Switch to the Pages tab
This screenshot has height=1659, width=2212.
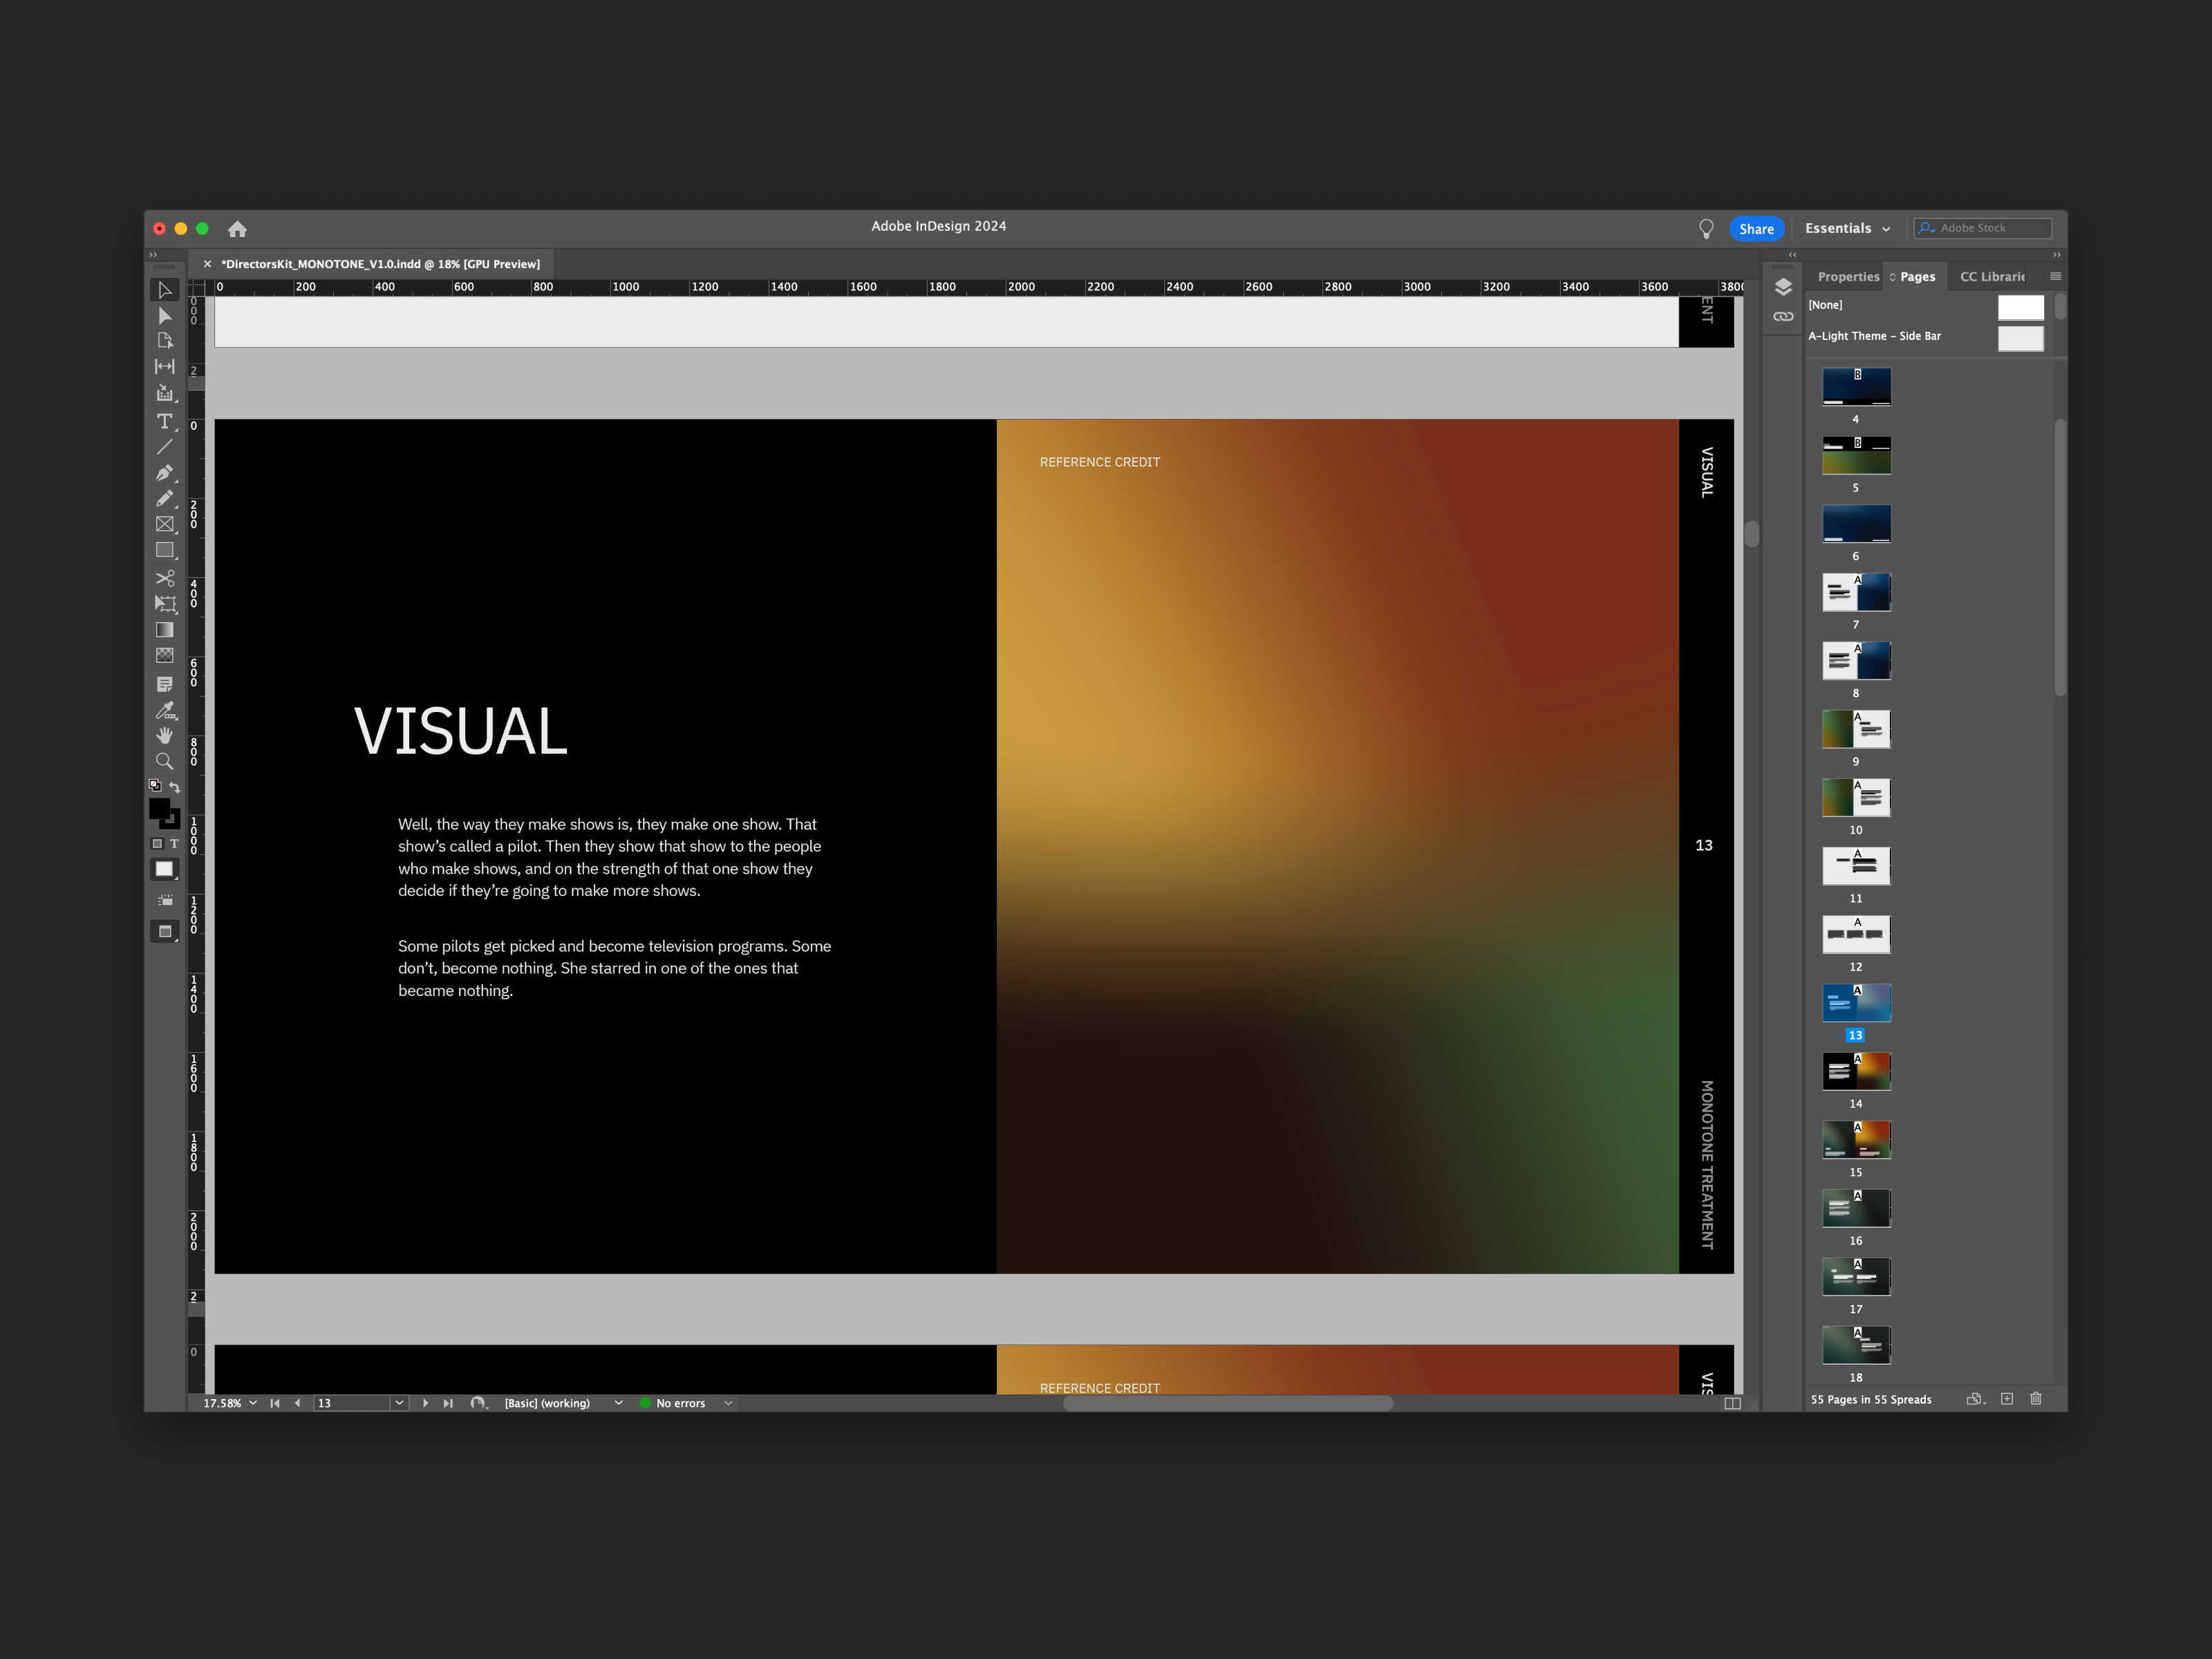(x=1917, y=277)
